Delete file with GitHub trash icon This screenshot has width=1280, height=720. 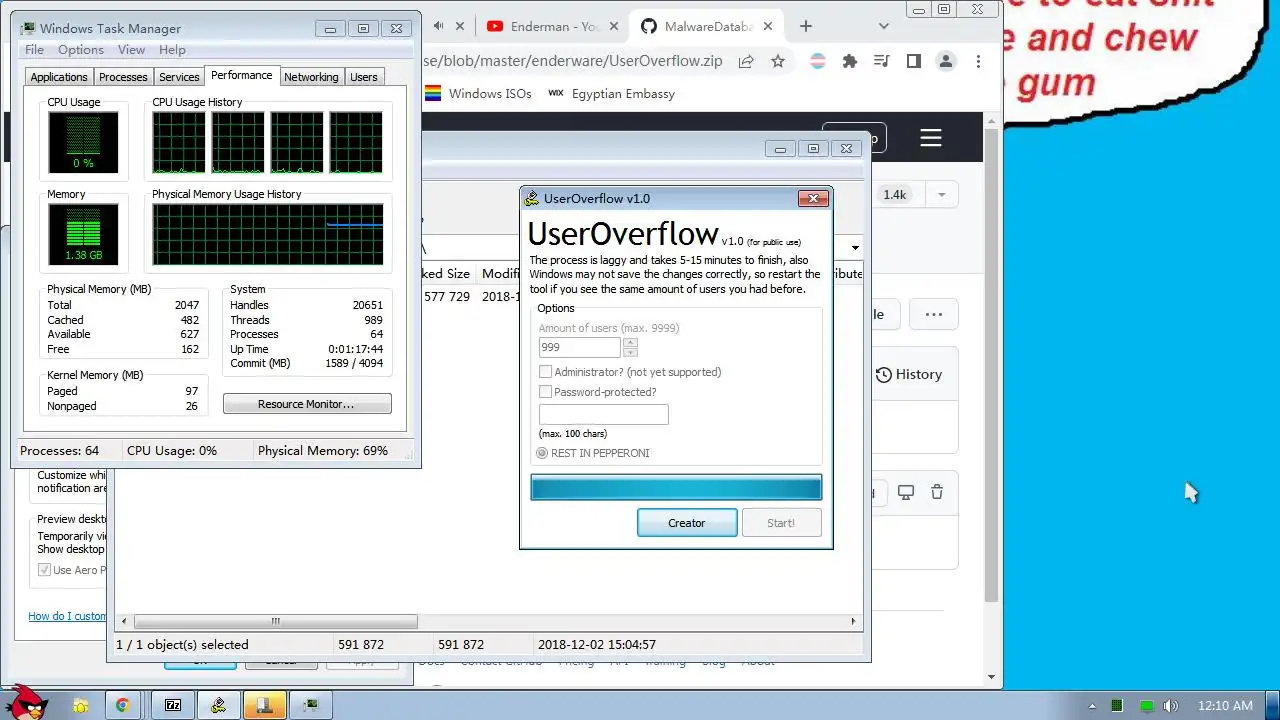pyautogui.click(x=937, y=492)
